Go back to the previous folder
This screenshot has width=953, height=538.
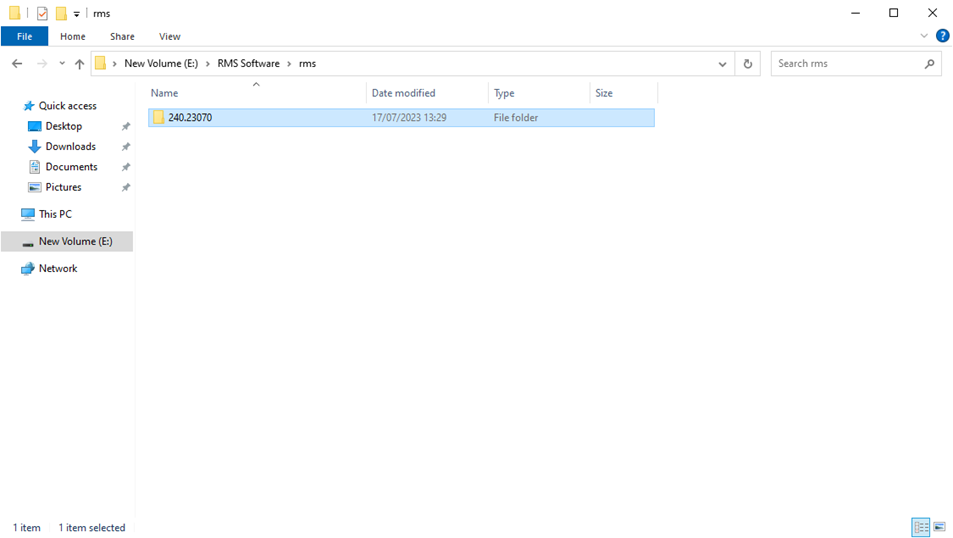(x=17, y=63)
